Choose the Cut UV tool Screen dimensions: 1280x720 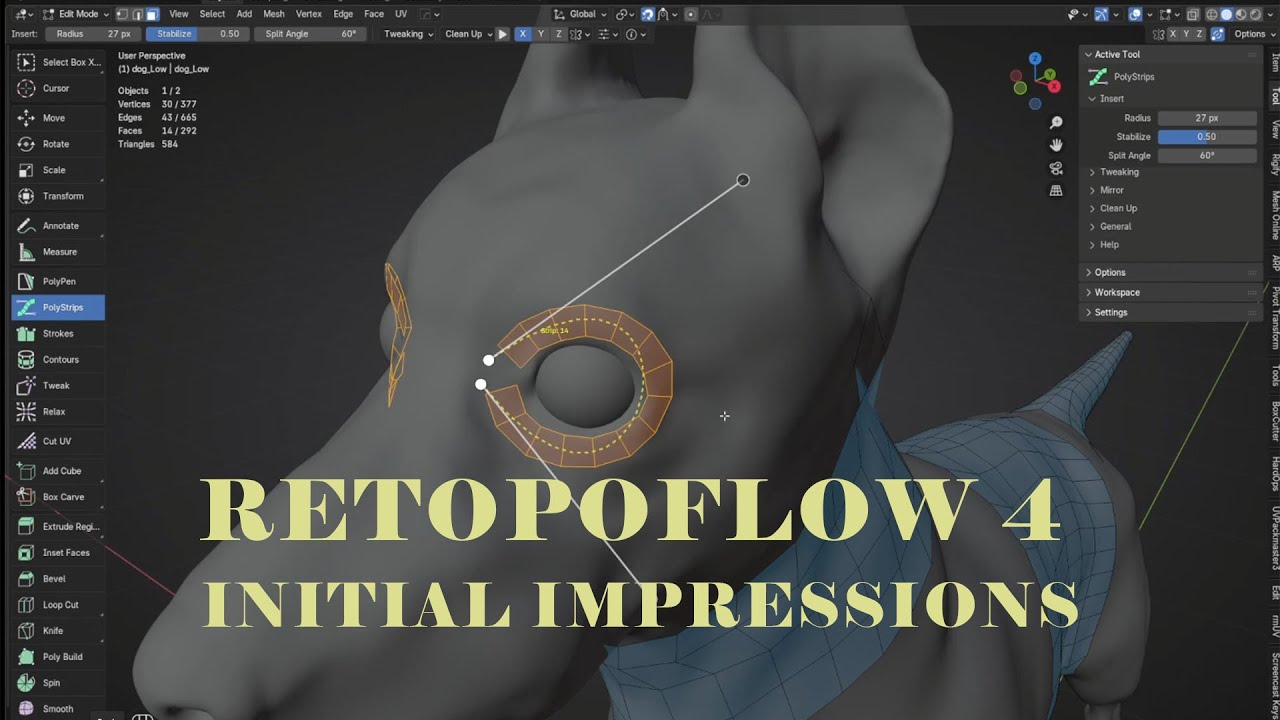tap(58, 441)
